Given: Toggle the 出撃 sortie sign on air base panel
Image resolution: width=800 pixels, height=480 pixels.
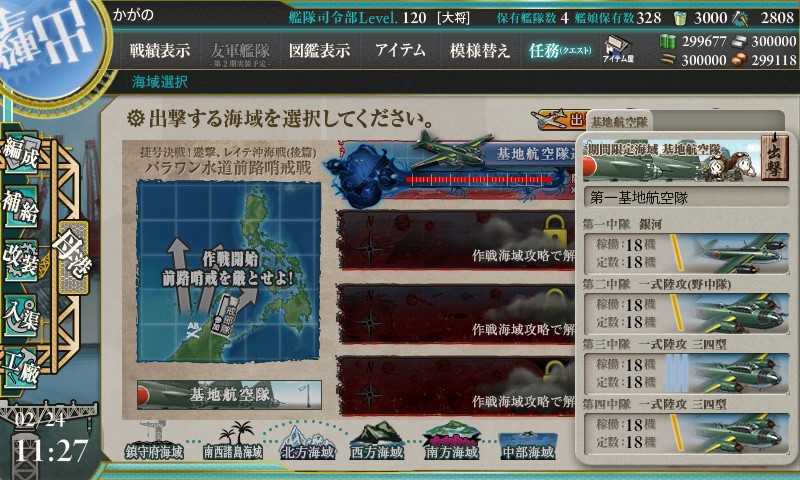Looking at the screenshot, I should point(774,158).
